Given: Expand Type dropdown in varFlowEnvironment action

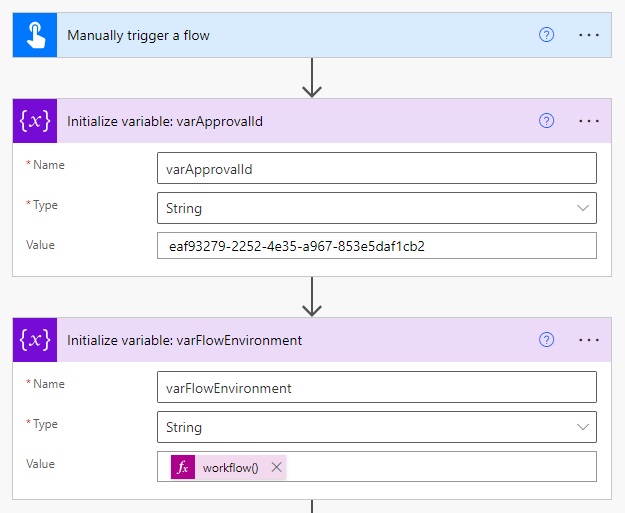Looking at the screenshot, I should tap(583, 427).
